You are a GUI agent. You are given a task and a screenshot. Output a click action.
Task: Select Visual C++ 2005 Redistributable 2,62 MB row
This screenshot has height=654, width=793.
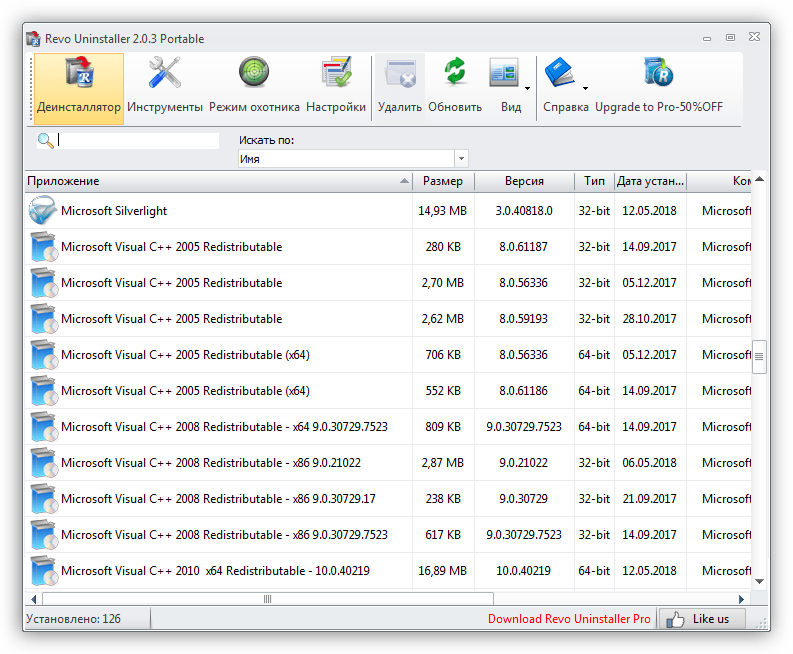388,319
